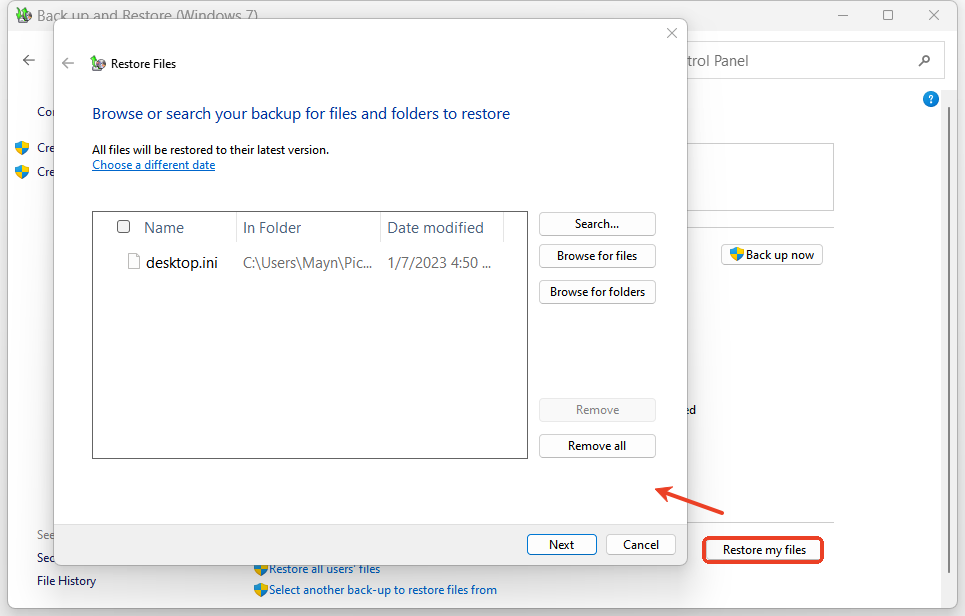
Task: Click the search magnifier in Control Panel box
Action: point(924,61)
